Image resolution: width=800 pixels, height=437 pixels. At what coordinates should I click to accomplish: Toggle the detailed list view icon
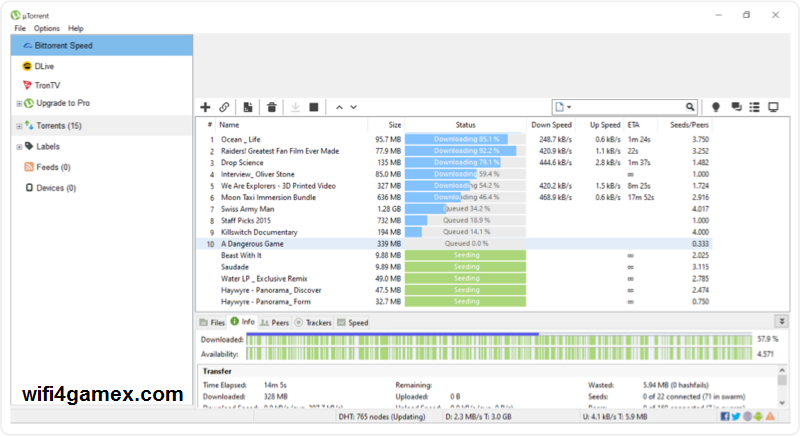(755, 107)
